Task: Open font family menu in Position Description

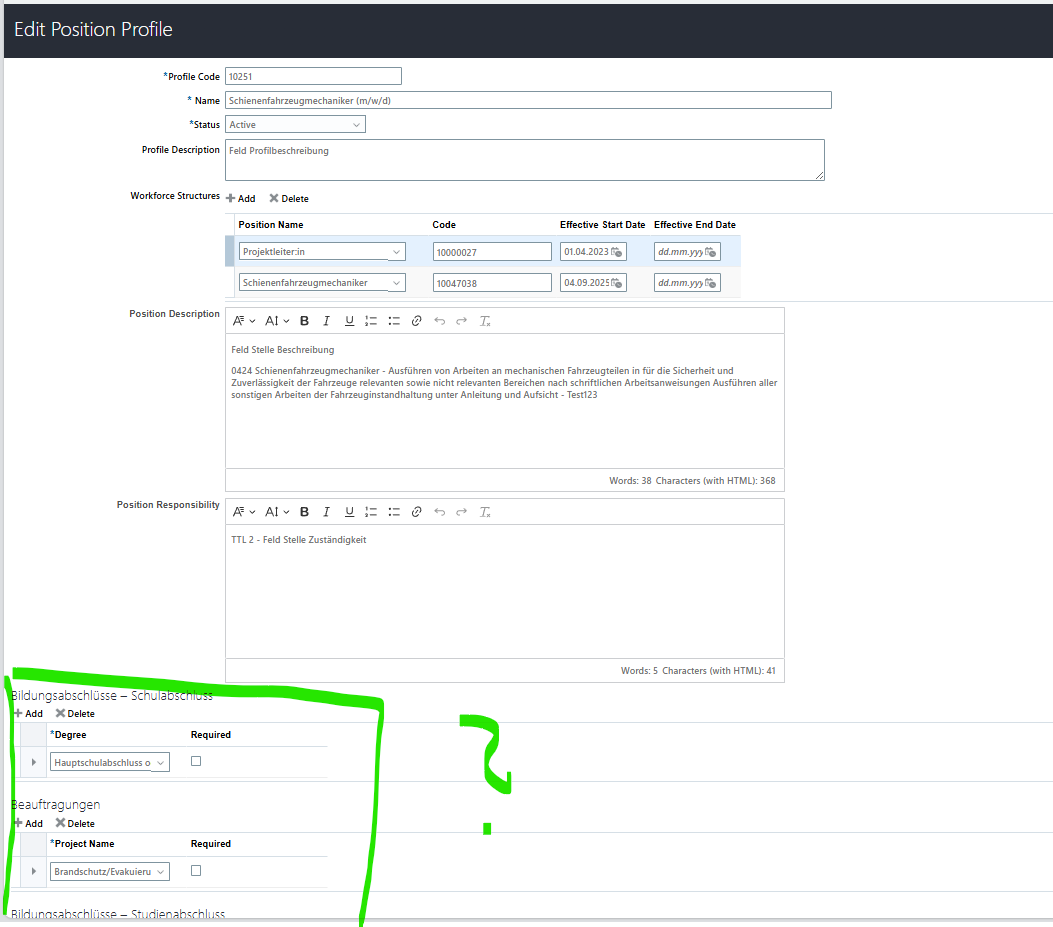Action: point(244,321)
